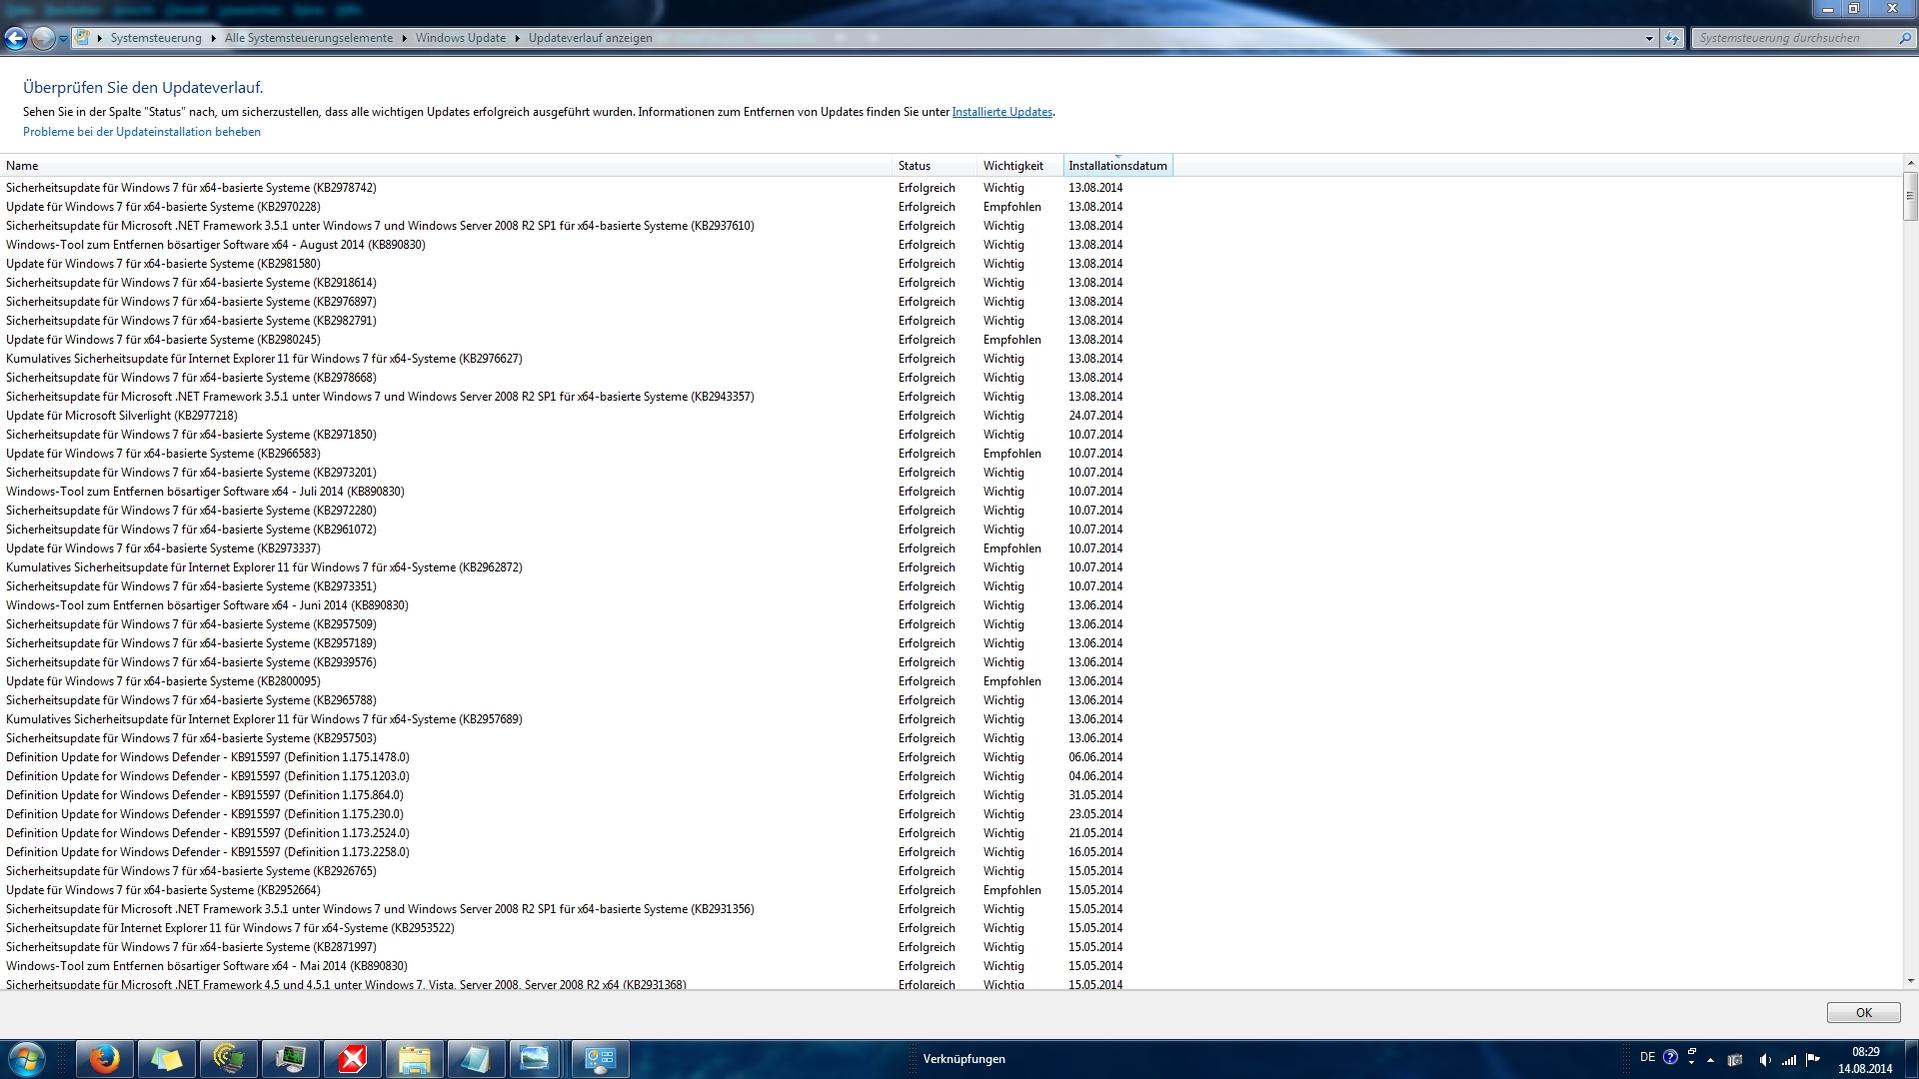The height and width of the screenshot is (1079, 1919).
Task: Click the safely remove hardware tray icon
Action: [x=1735, y=1060]
